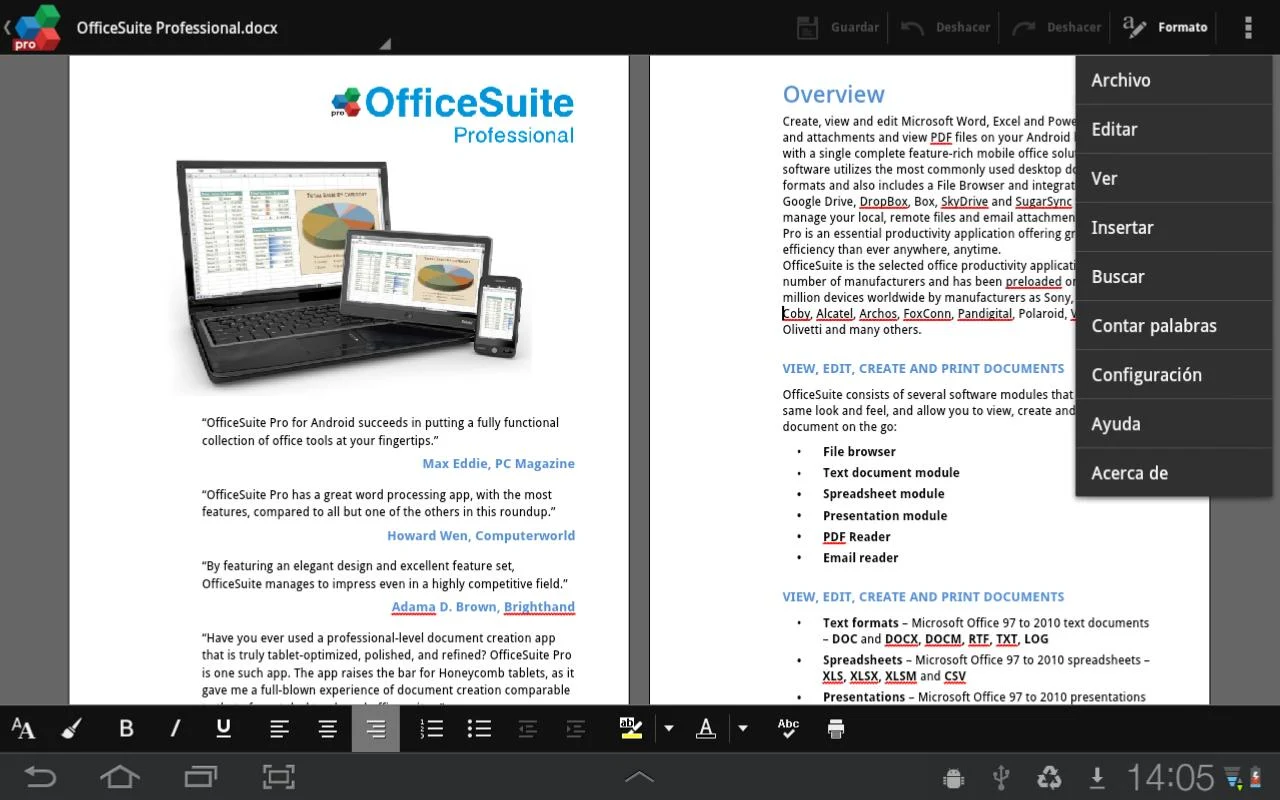Click the OfficeSuite Professional logo on the page
The image size is (1280, 800).
tap(453, 115)
